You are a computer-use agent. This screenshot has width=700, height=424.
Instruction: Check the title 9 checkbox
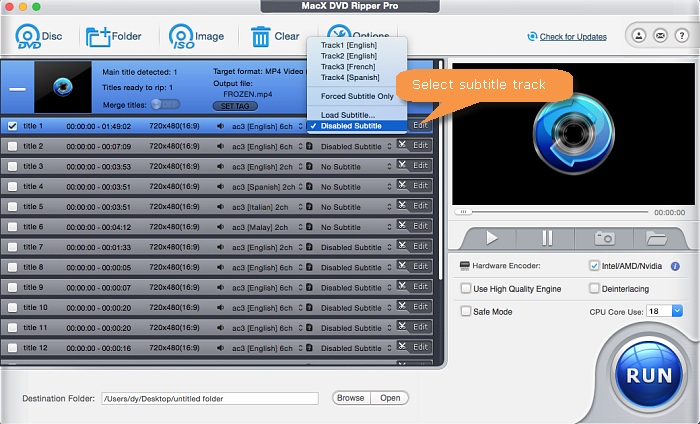pyautogui.click(x=12, y=287)
